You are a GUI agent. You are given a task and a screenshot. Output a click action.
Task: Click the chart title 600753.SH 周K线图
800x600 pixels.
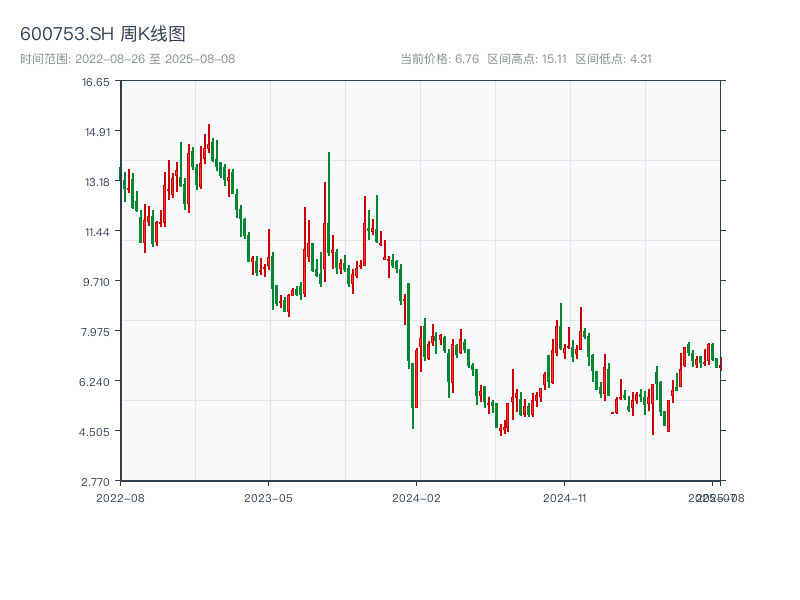point(103,34)
